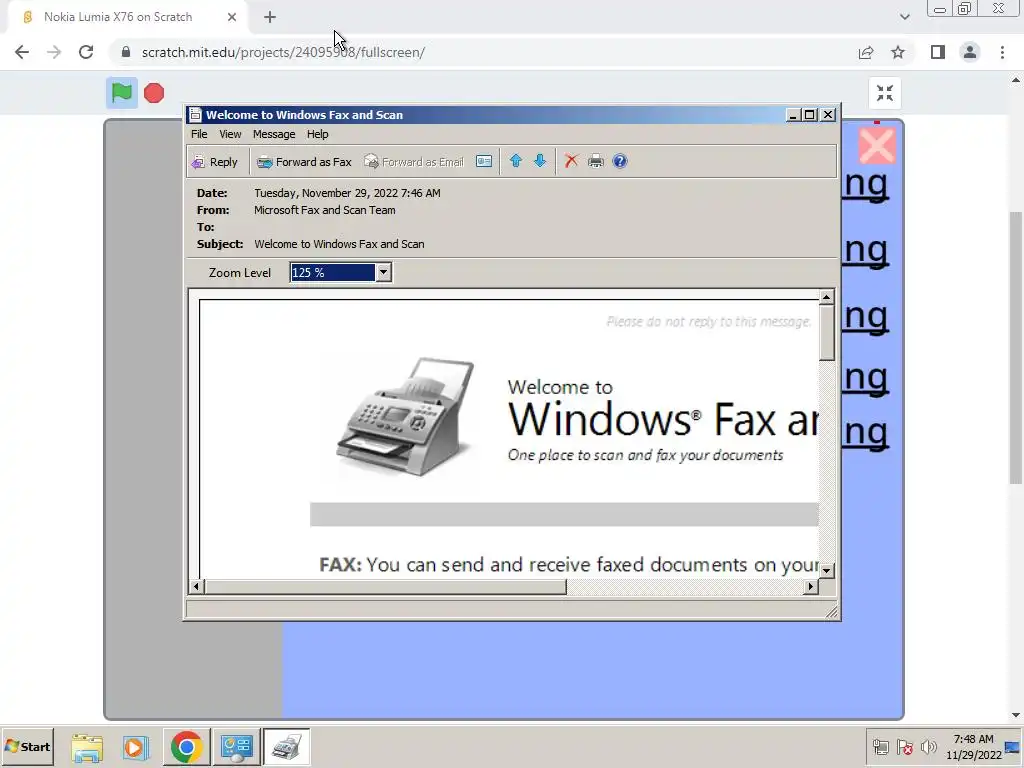The height and width of the screenshot is (768, 1024).
Task: Click the network tray icon
Action: (x=880, y=747)
